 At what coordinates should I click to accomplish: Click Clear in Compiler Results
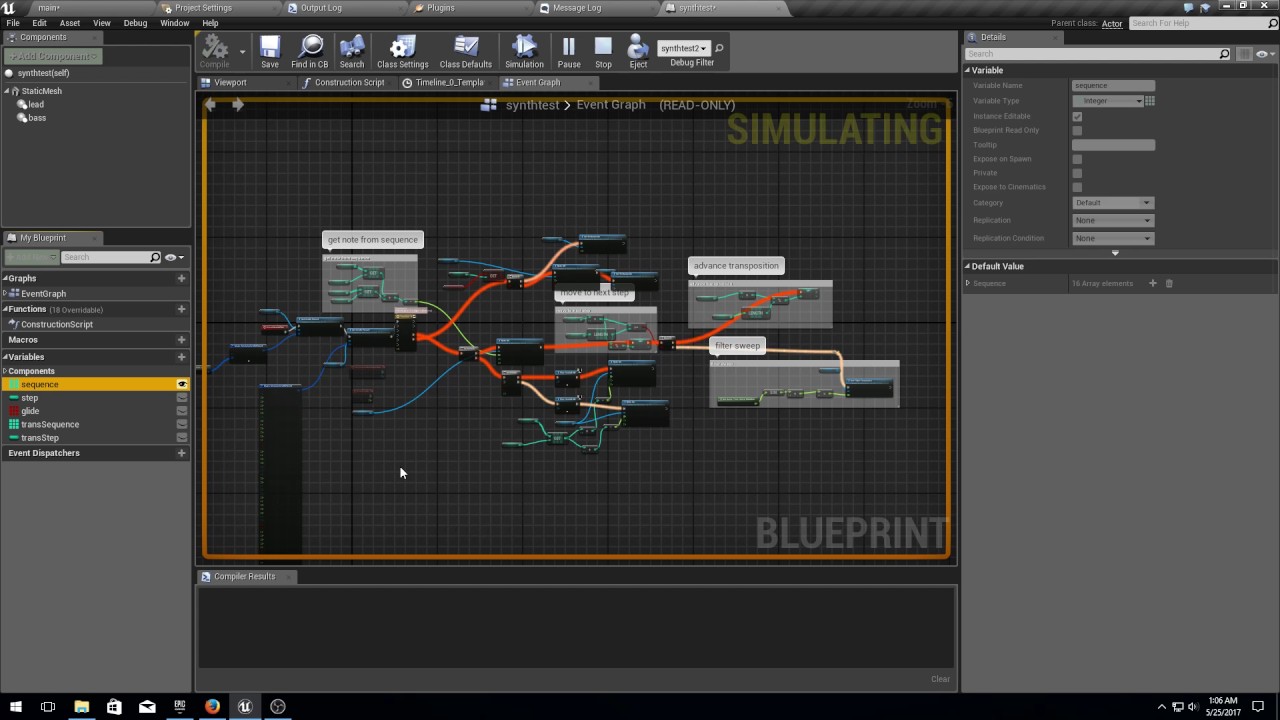point(940,679)
